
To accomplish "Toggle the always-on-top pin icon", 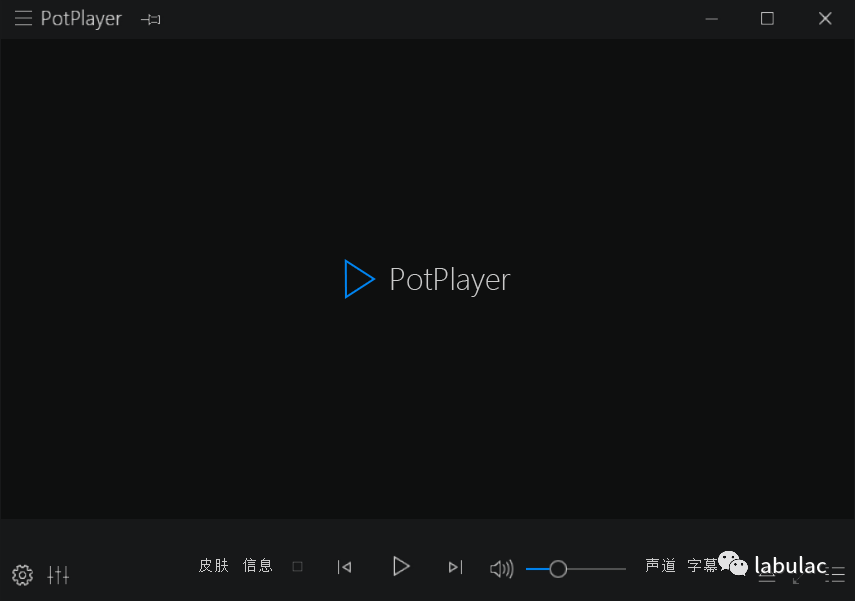I will pyautogui.click(x=151, y=20).
